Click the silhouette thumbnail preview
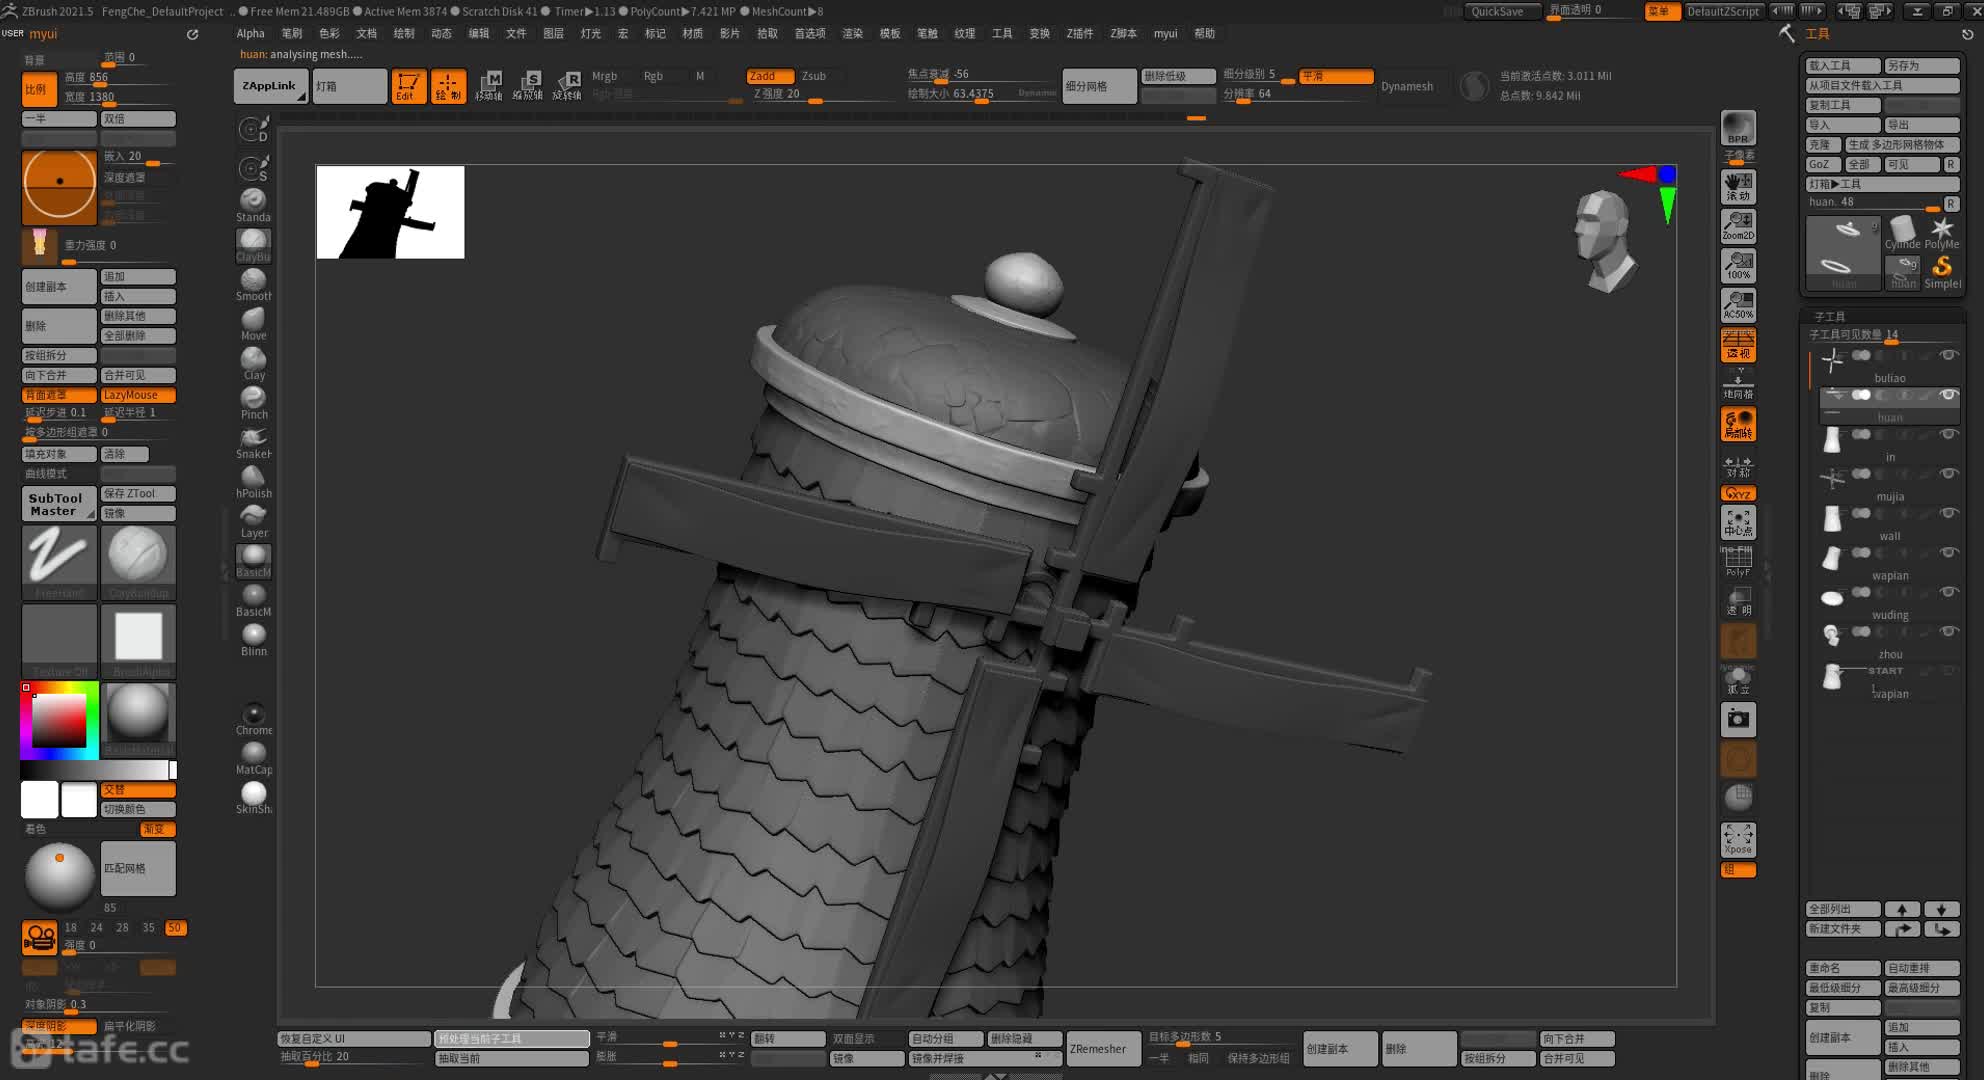 (390, 212)
